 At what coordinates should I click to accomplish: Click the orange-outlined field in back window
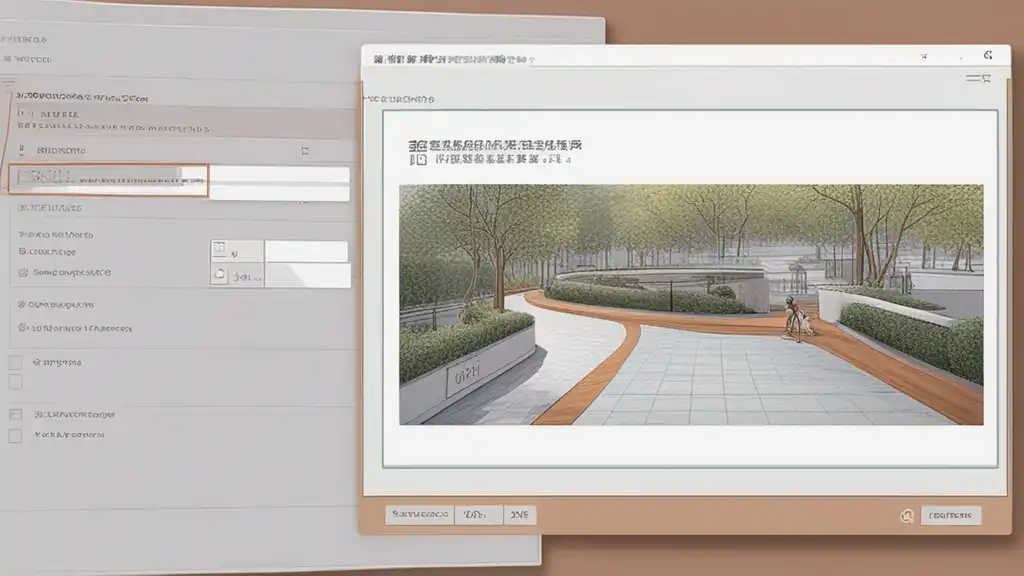click(x=108, y=180)
